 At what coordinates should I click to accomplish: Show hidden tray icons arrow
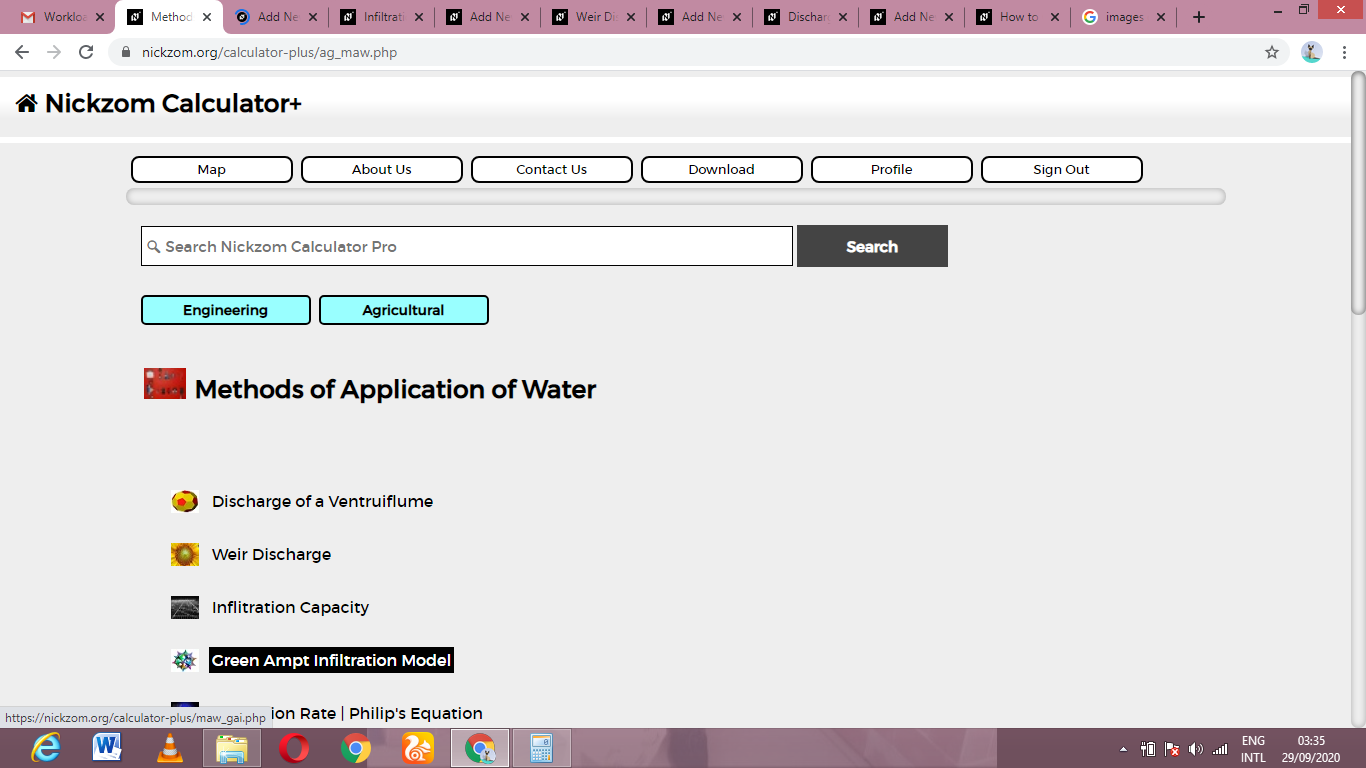click(1122, 748)
